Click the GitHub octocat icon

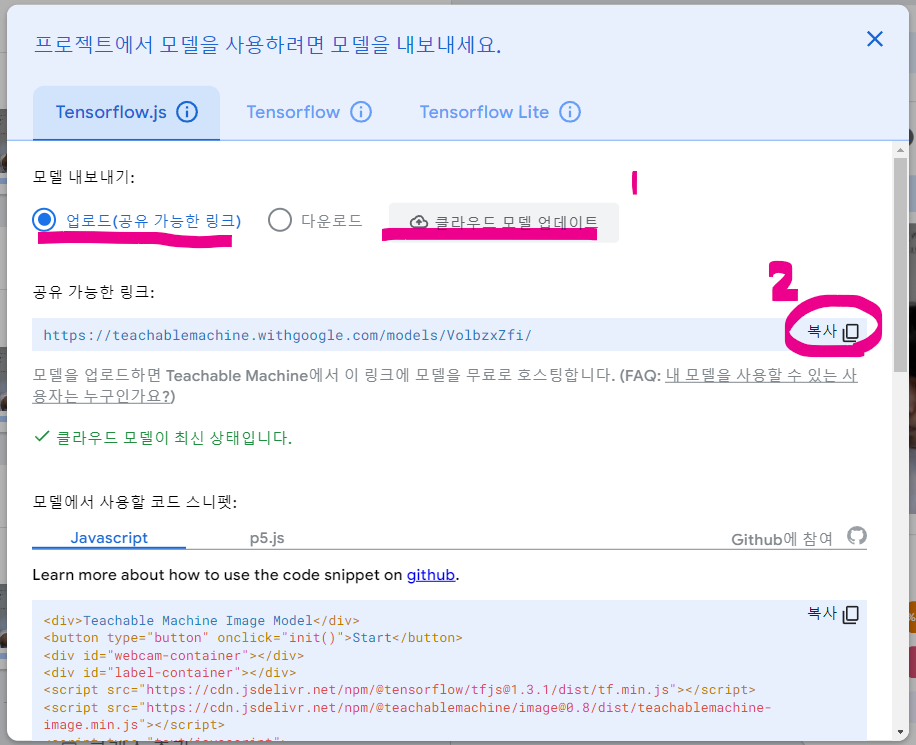point(856,536)
